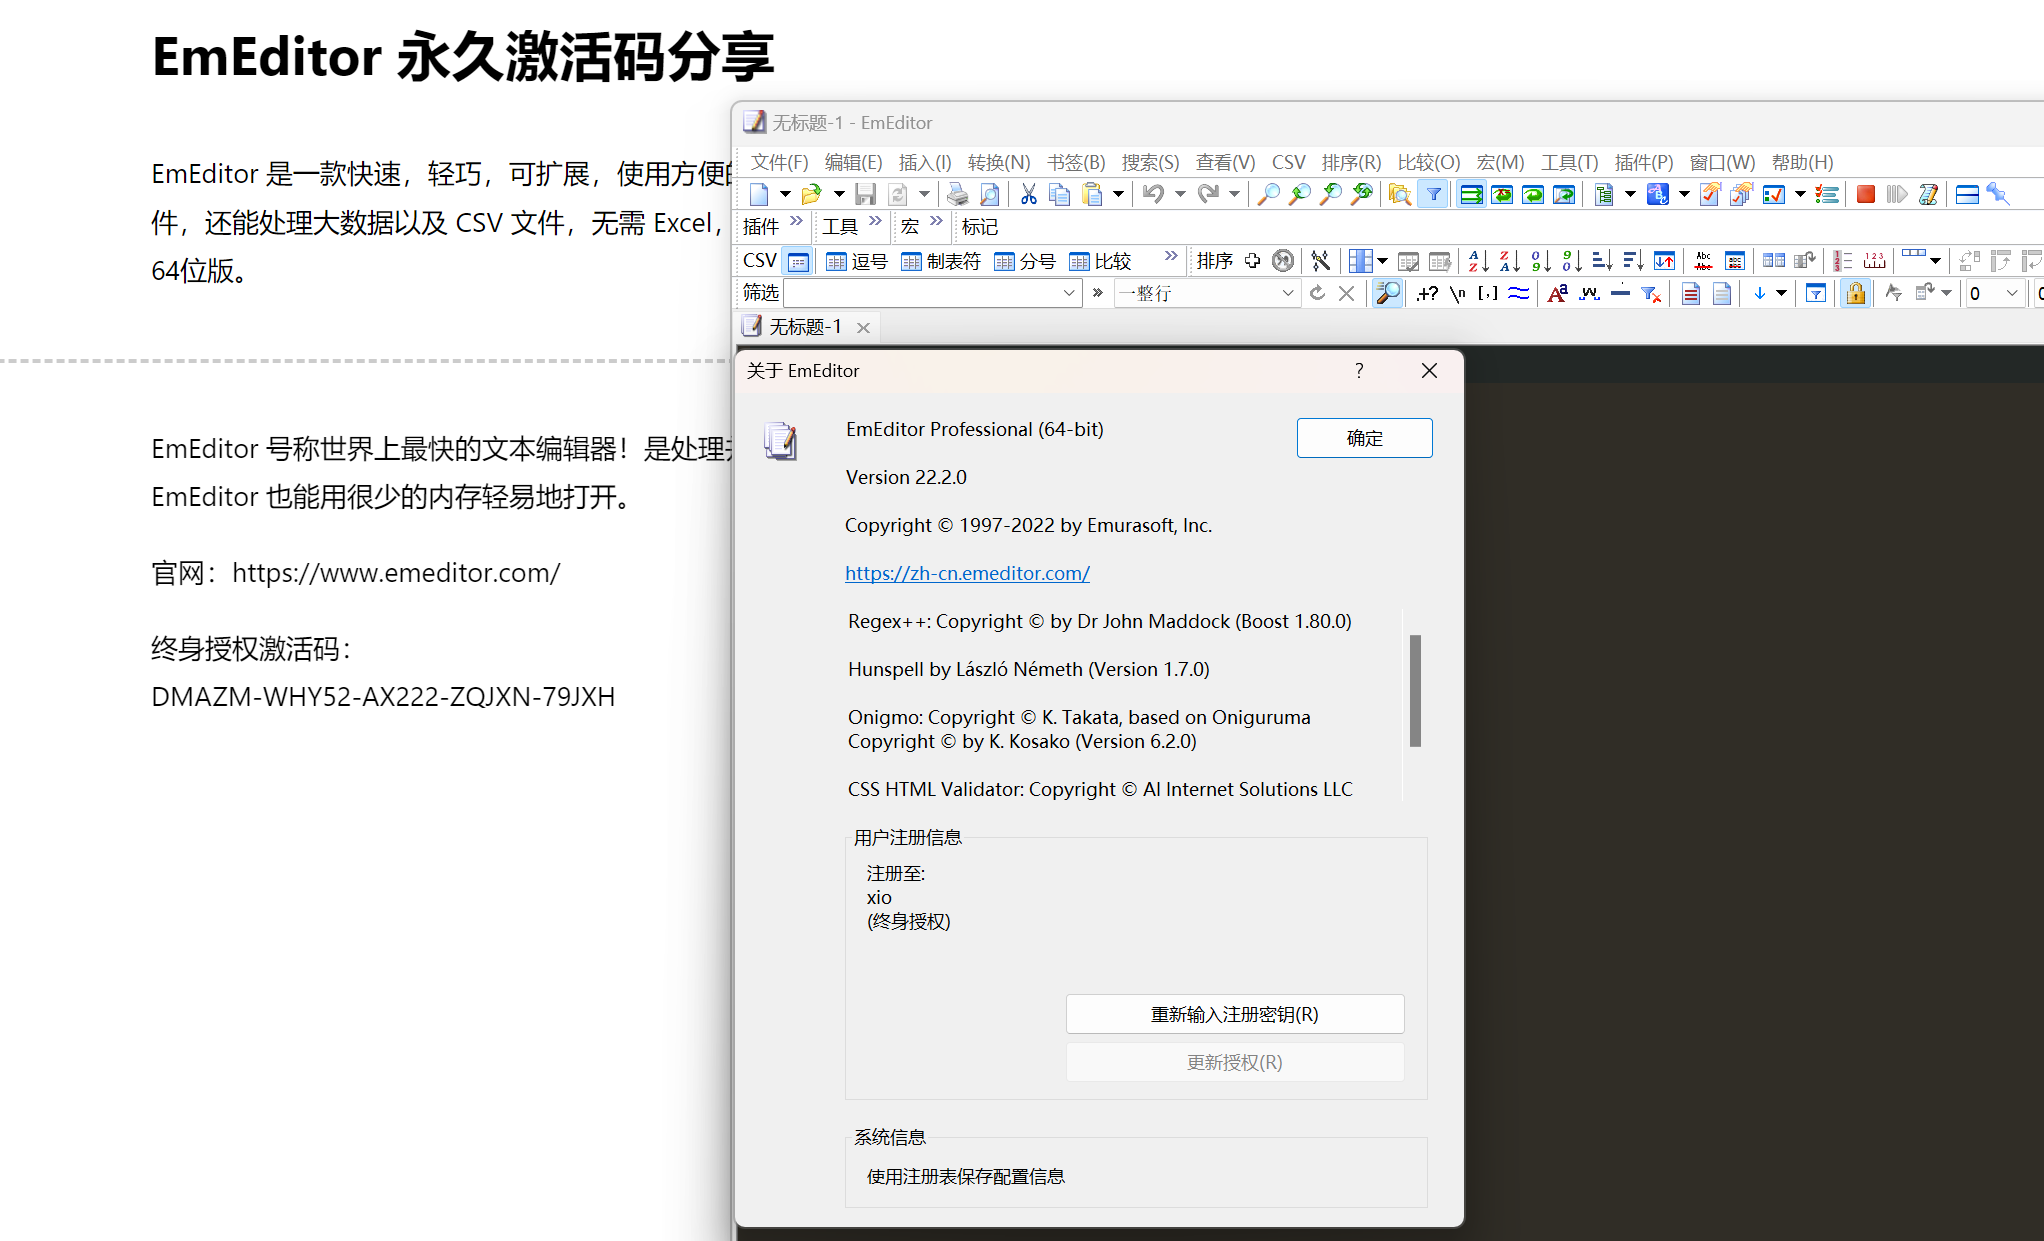Viewport: 2044px width, 1241px height.
Task: Click the filter bar X abort button
Action: (x=1346, y=293)
